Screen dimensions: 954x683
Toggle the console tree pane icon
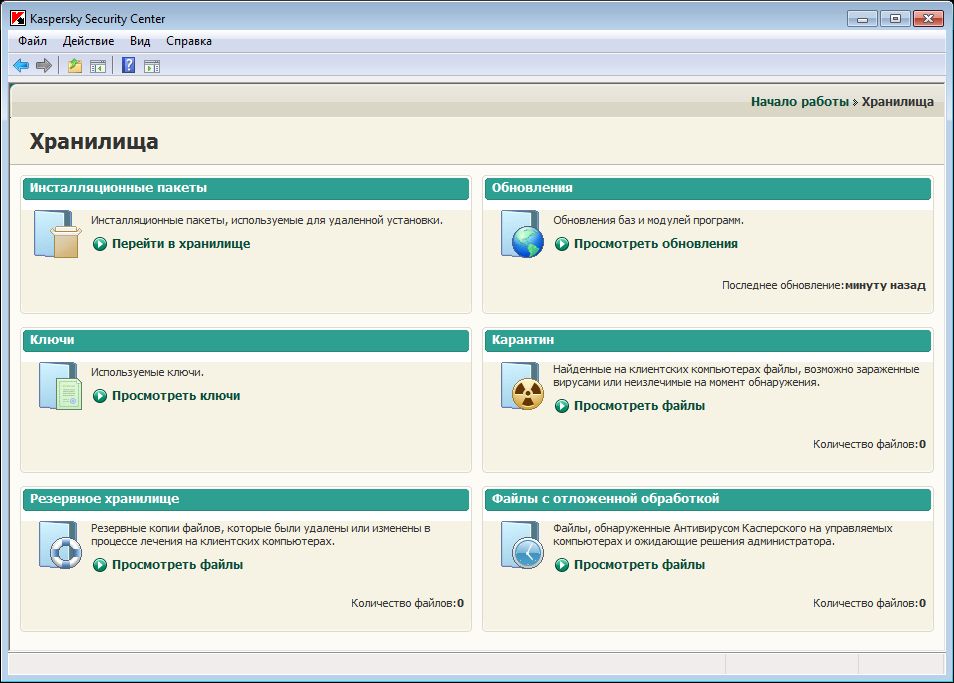[x=98, y=66]
